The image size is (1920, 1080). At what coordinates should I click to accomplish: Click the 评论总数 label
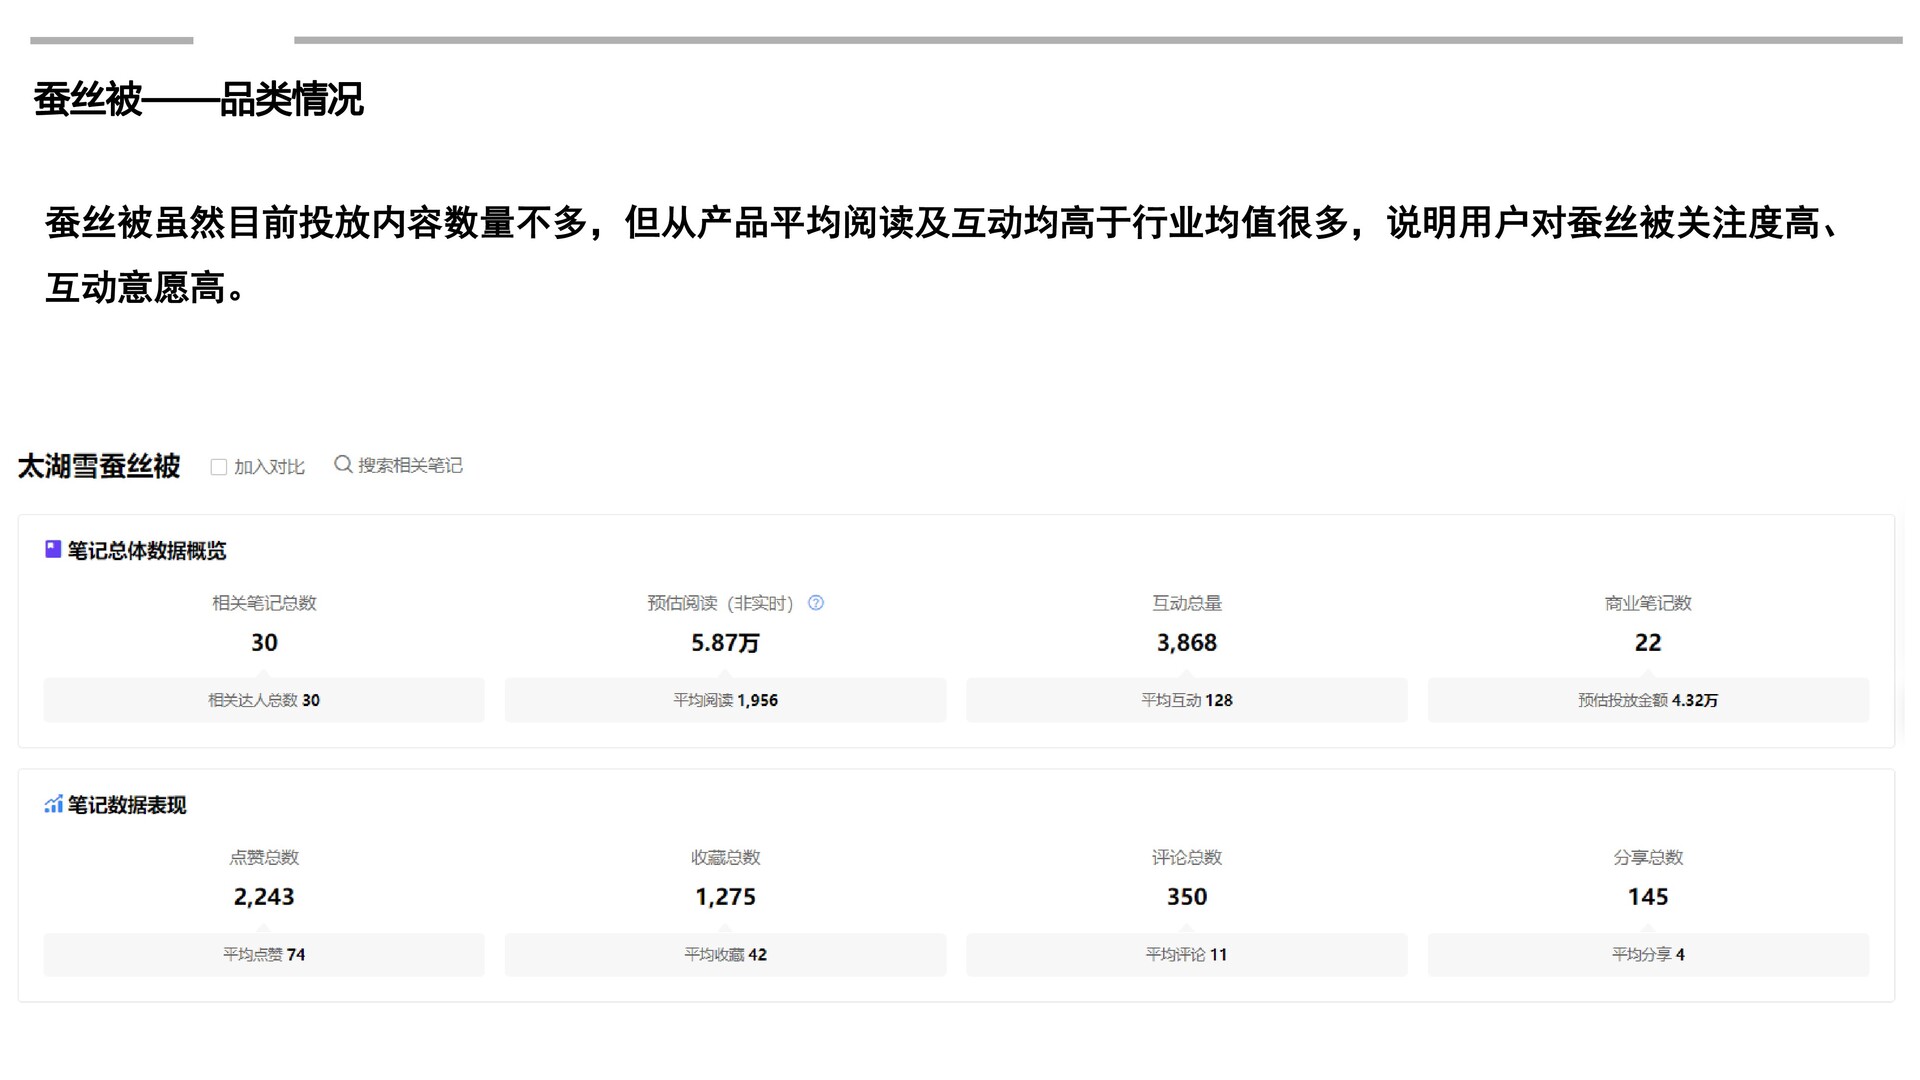(x=1187, y=857)
